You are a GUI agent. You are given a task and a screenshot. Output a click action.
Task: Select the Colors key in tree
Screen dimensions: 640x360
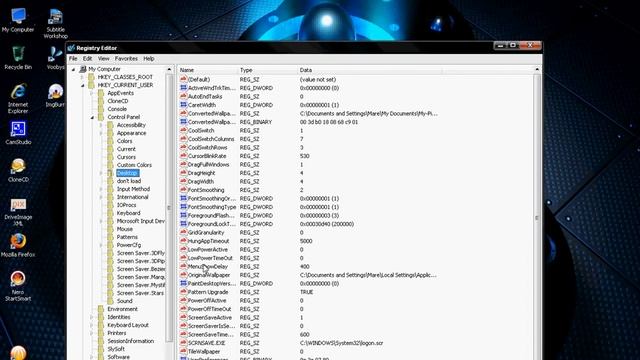[x=124, y=141]
